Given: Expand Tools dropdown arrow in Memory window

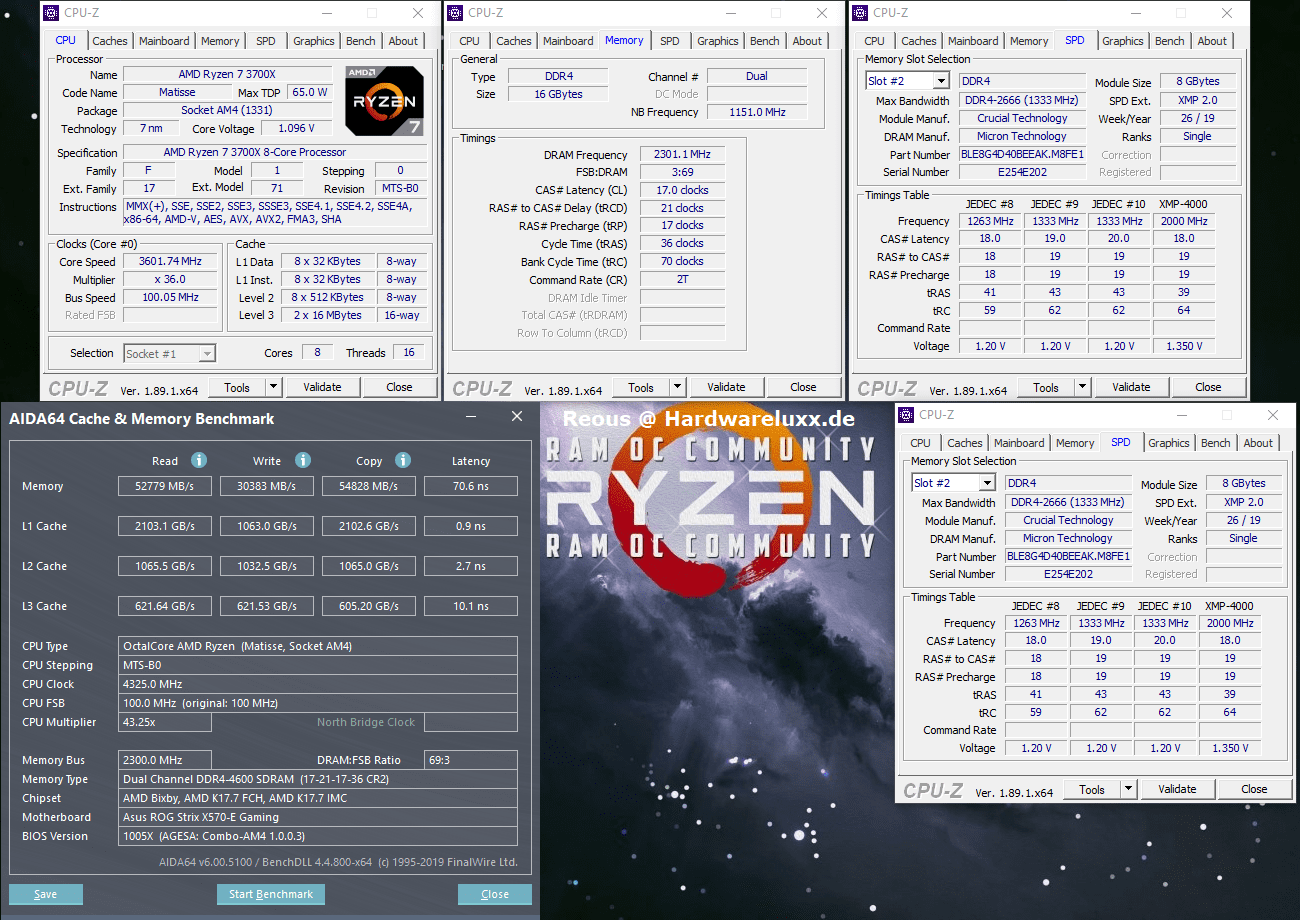Looking at the screenshot, I should click(x=677, y=387).
